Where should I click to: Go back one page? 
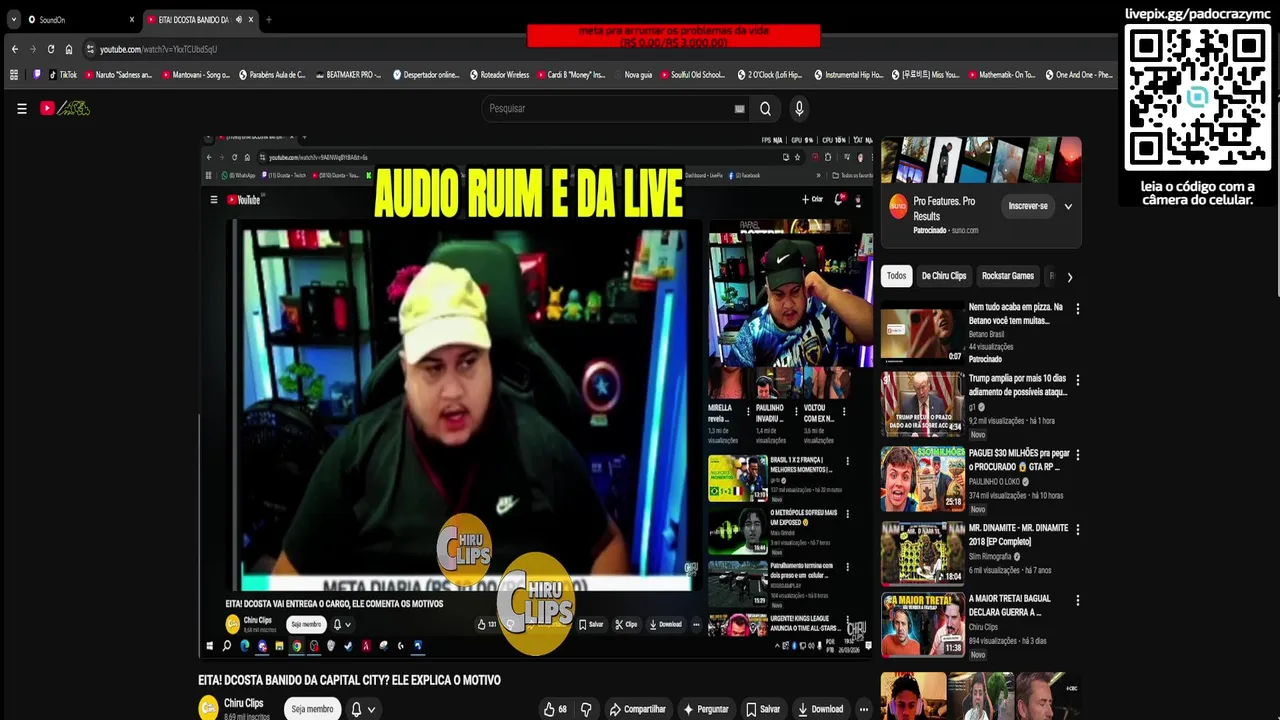tap(14, 49)
